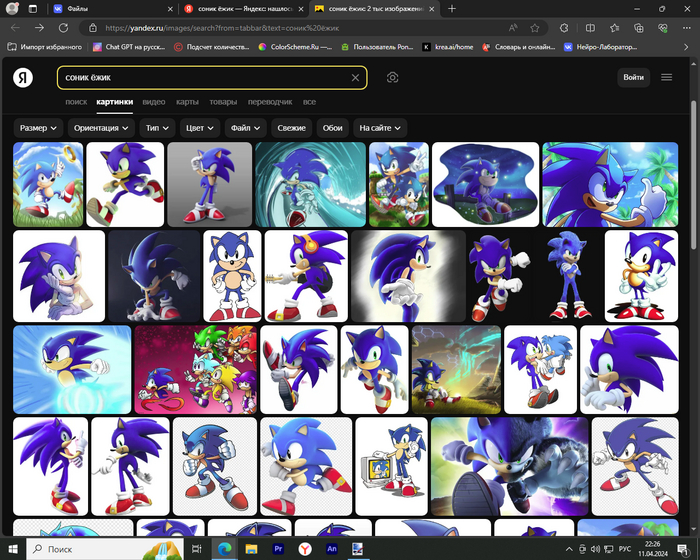Click the page's vertical scrollbar
Image resolution: width=700 pixels, height=560 pixels.
pos(694,200)
